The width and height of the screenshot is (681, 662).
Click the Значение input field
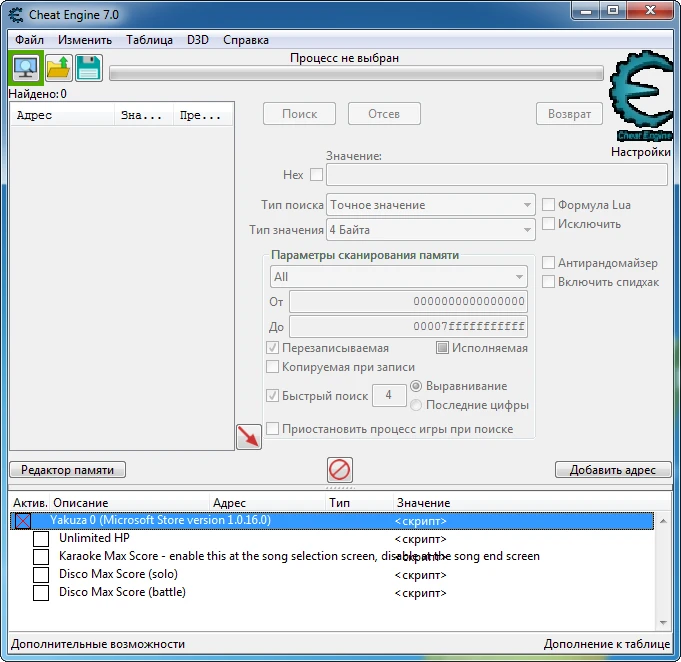(497, 175)
